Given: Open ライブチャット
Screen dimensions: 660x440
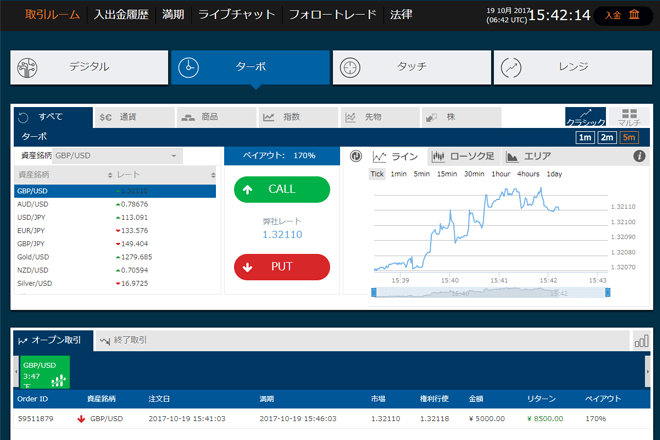Looking at the screenshot, I should pos(237,15).
